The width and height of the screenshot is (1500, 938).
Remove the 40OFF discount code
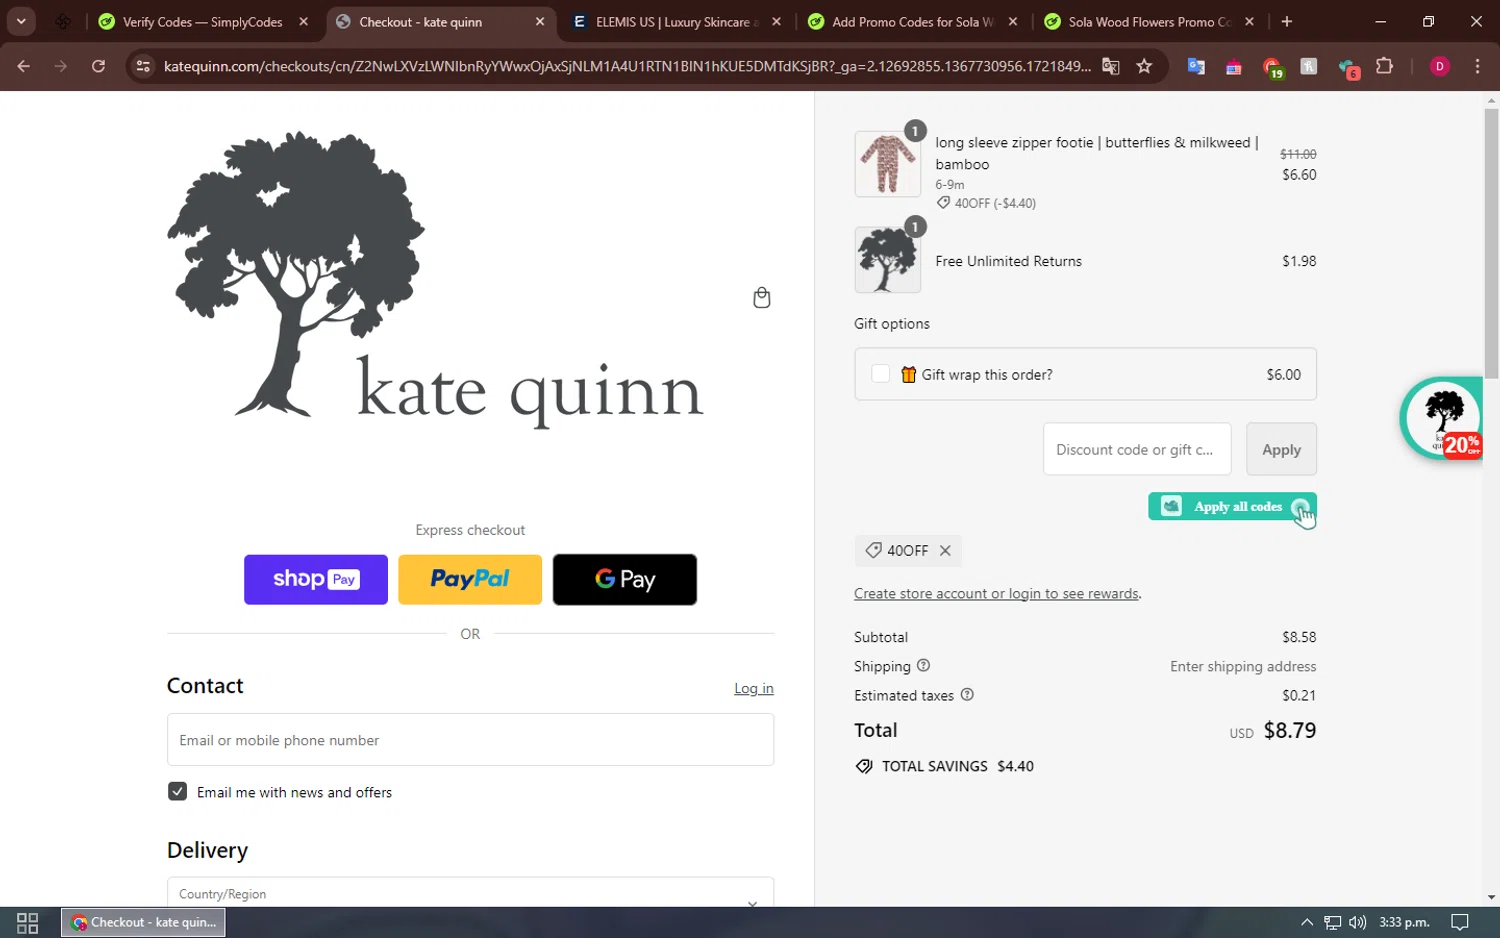945,551
